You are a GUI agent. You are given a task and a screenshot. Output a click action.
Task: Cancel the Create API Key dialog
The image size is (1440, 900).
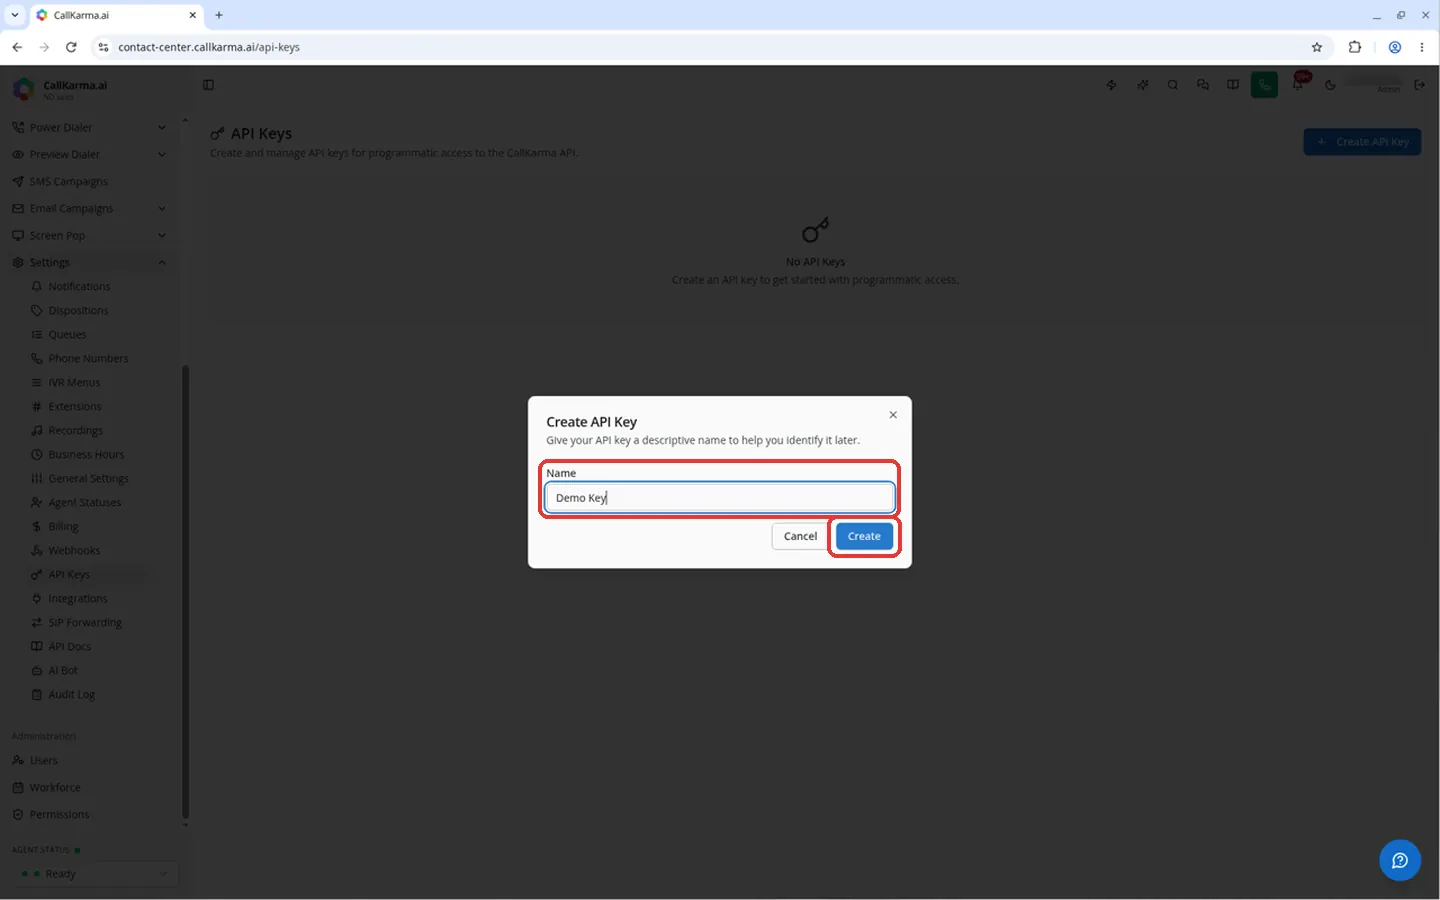pos(800,536)
